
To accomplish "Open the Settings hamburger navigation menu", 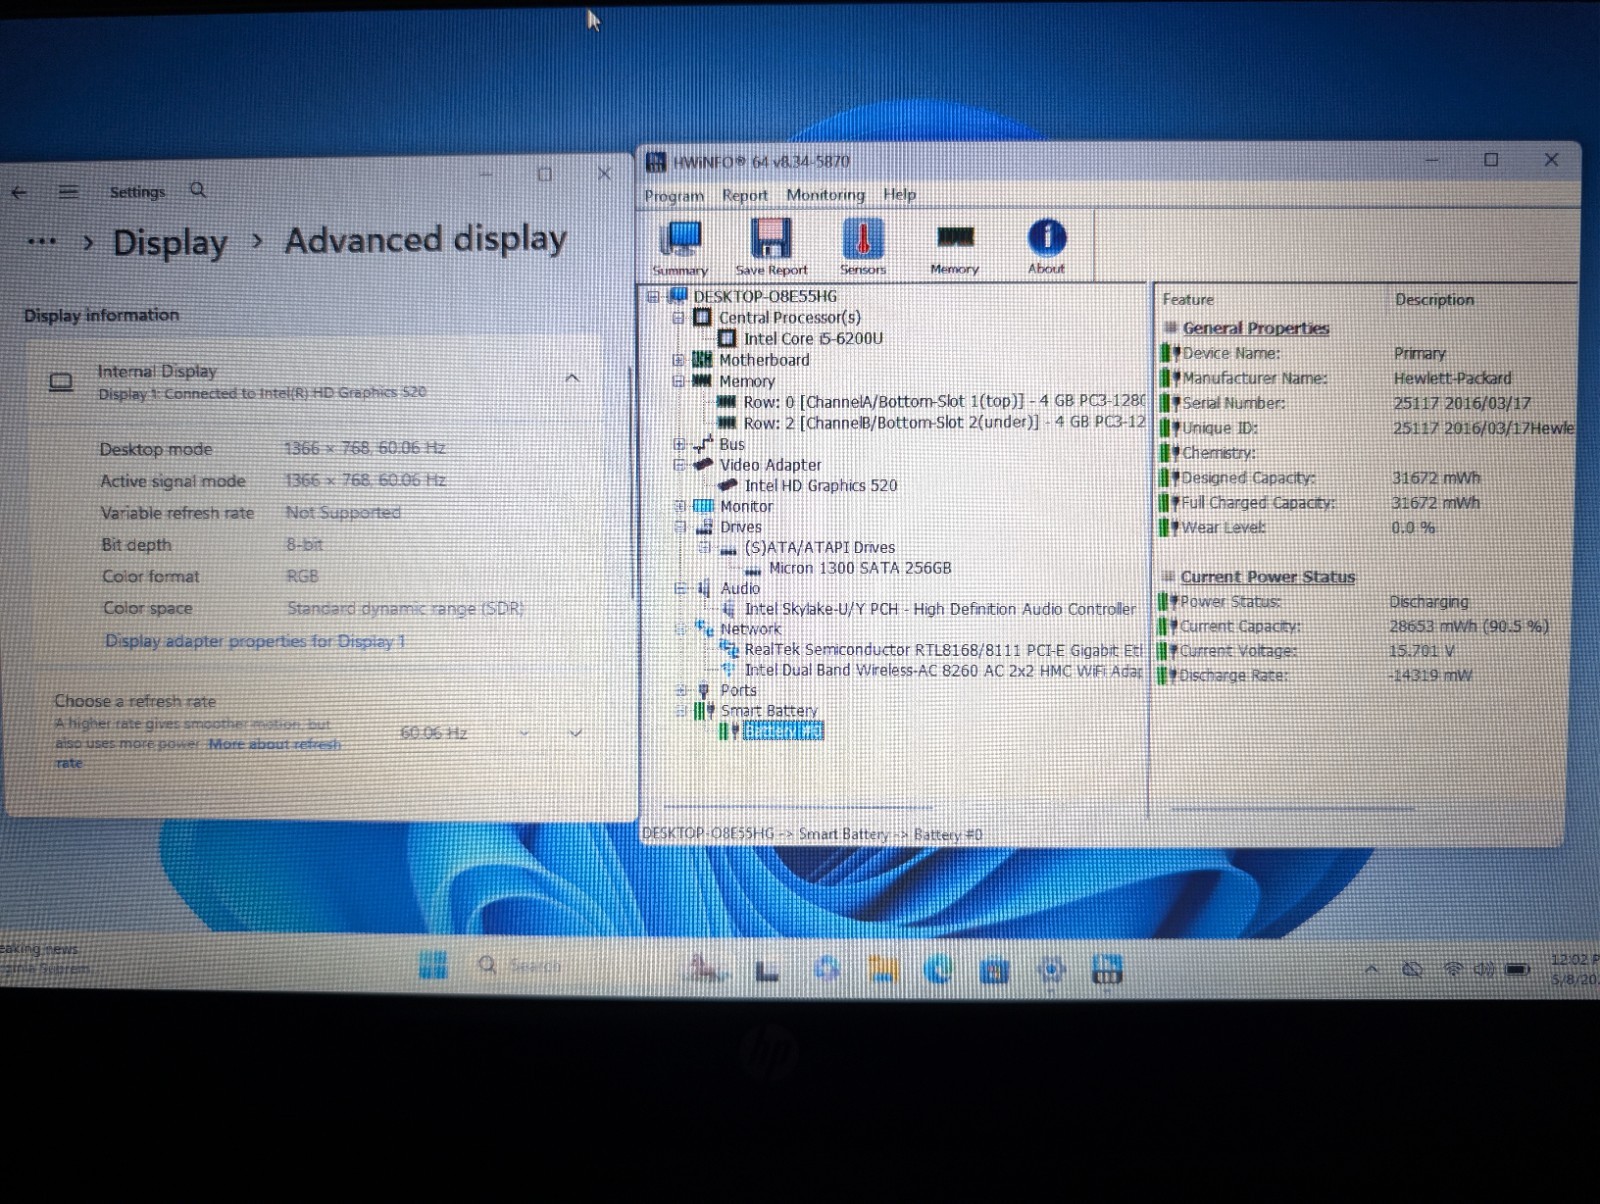I will [68, 192].
